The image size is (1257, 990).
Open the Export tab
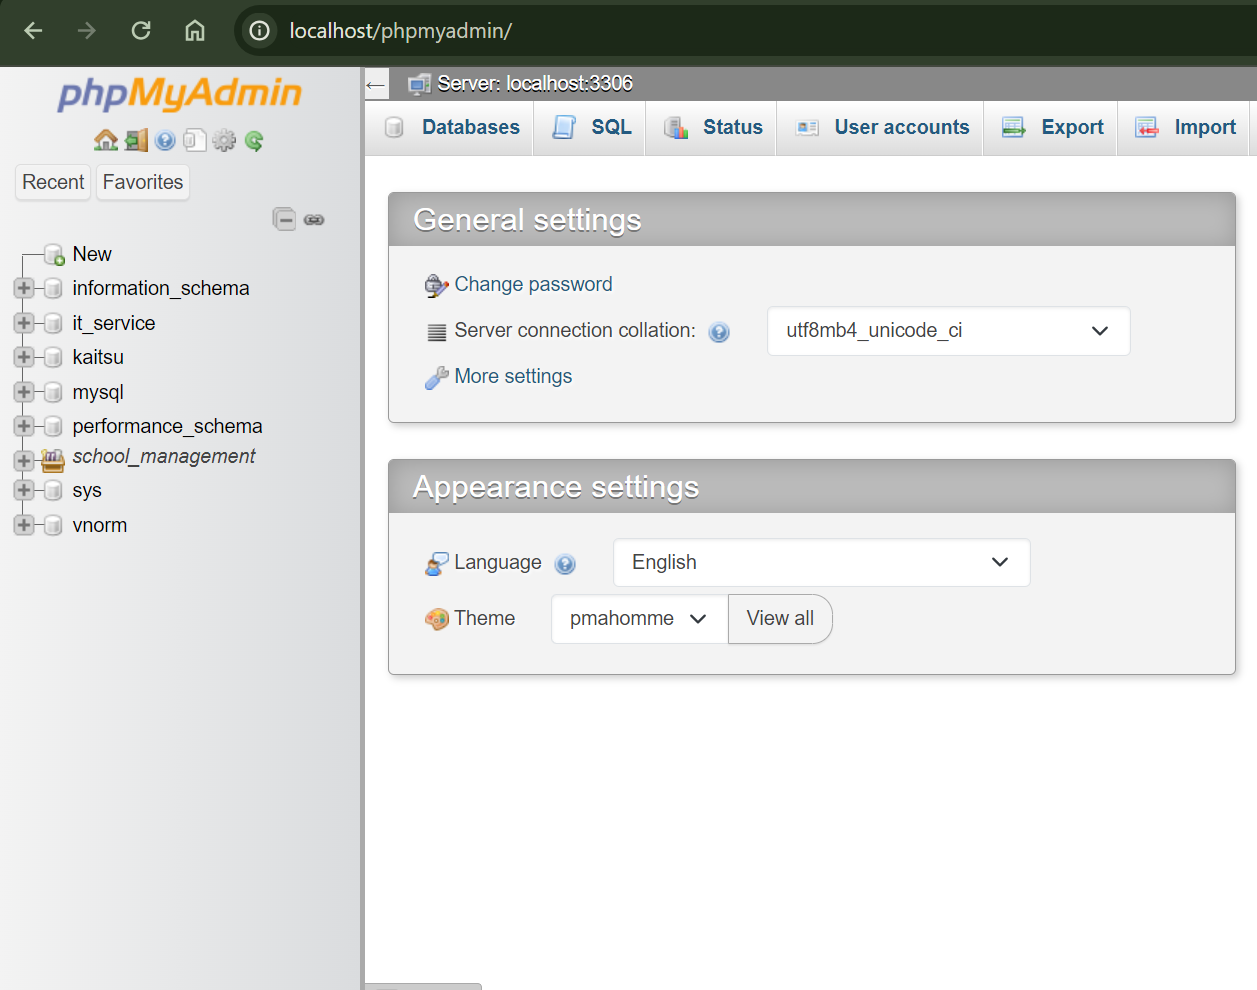pyautogui.click(x=1051, y=128)
